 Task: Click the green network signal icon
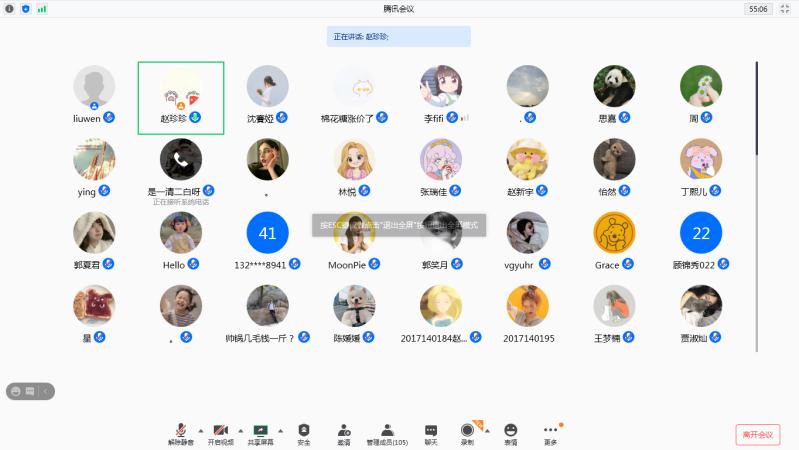(x=42, y=9)
